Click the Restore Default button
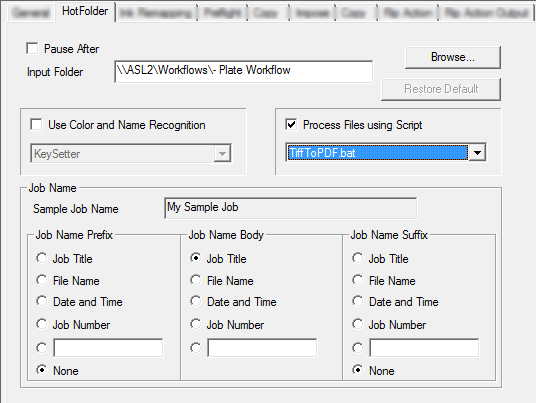Screen dimensions: 536x403 point(441,89)
